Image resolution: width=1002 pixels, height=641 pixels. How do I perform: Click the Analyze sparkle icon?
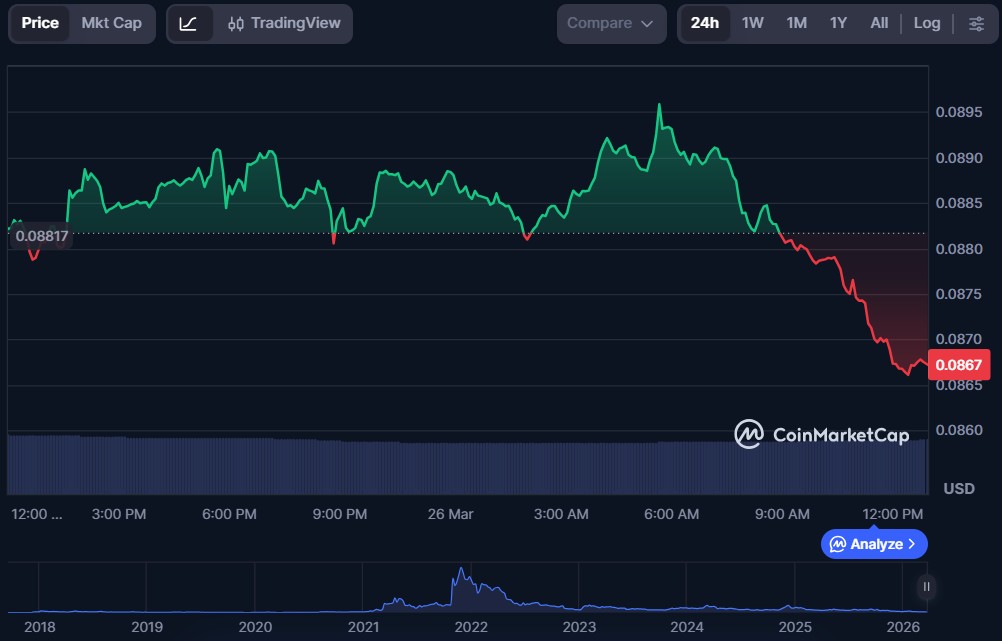click(x=837, y=544)
